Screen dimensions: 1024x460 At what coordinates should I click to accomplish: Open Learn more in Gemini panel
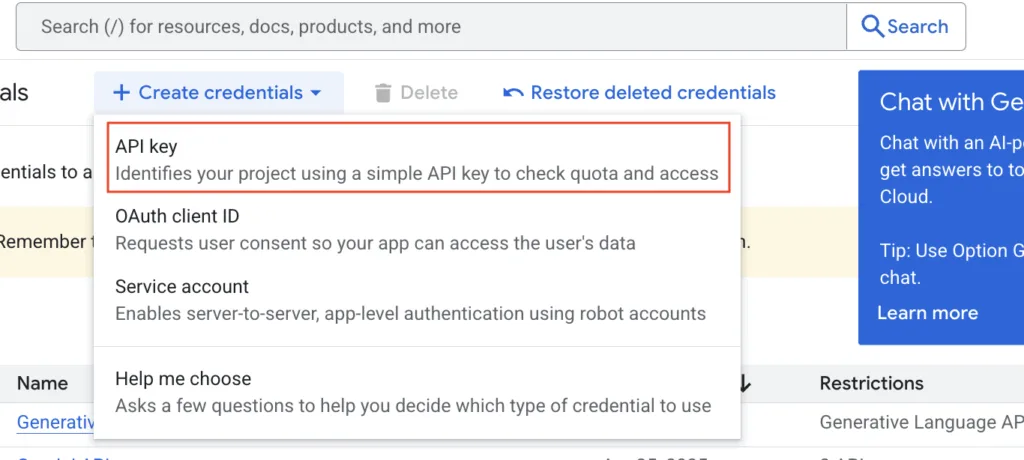pyautogui.click(x=927, y=313)
